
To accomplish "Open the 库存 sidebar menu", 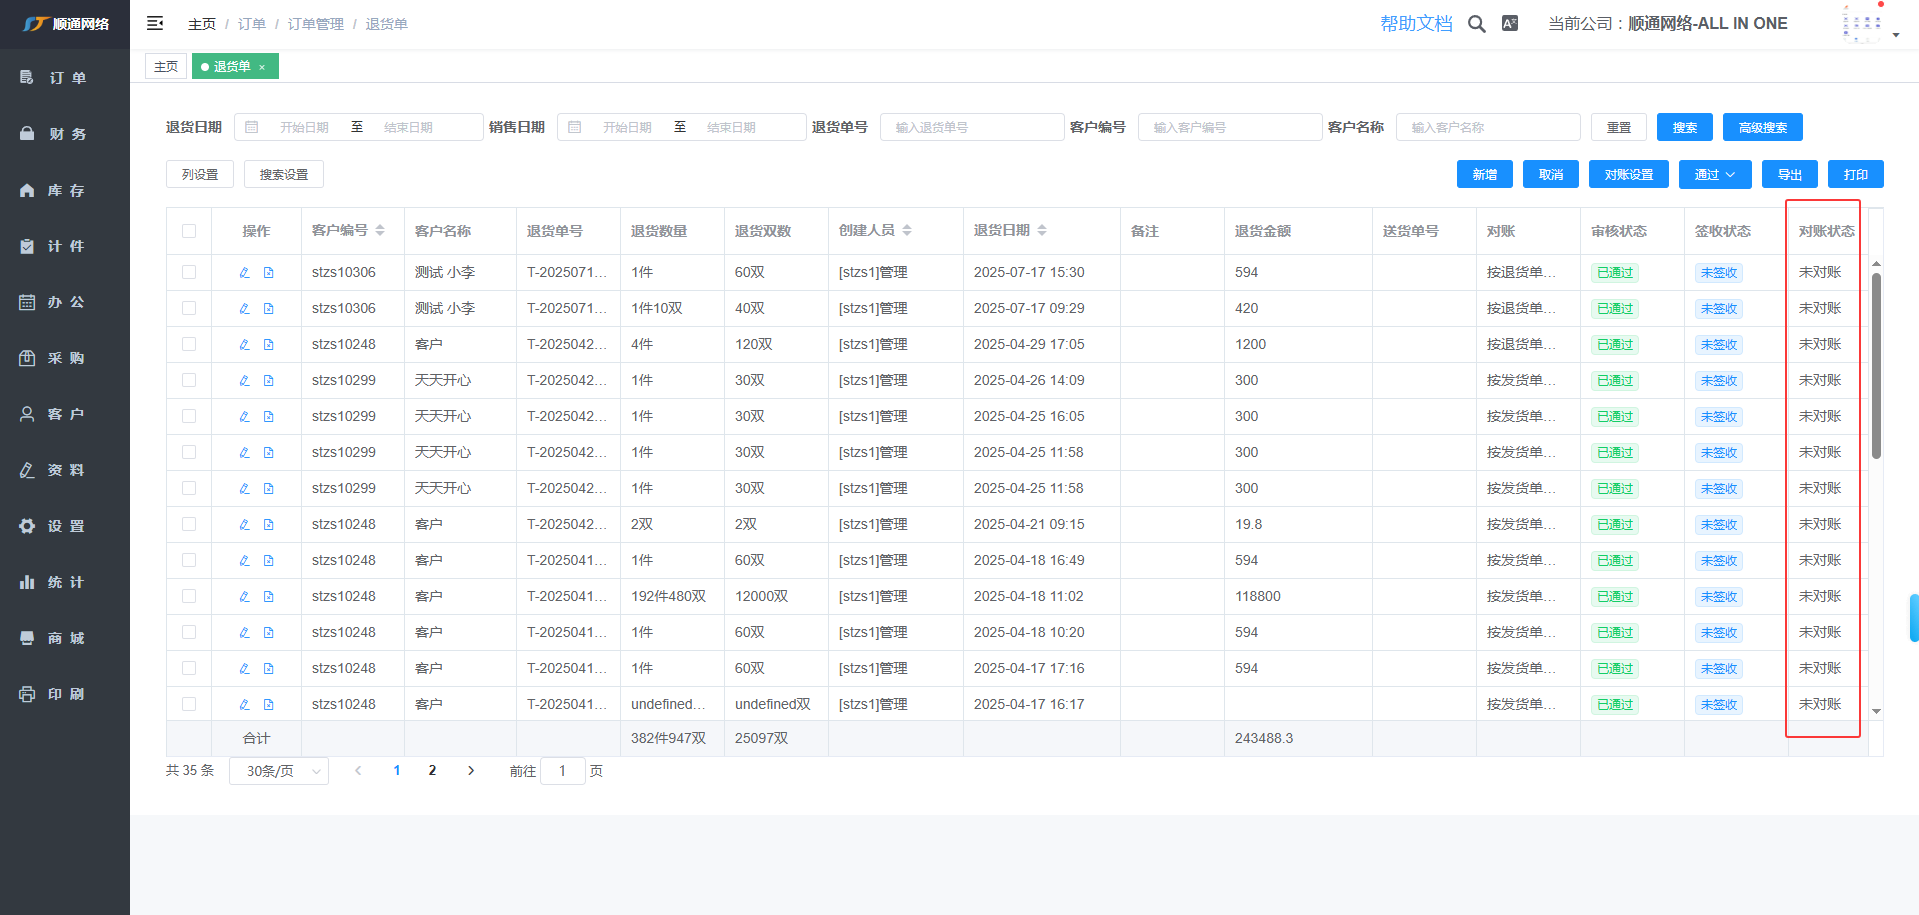I will pyautogui.click(x=65, y=190).
